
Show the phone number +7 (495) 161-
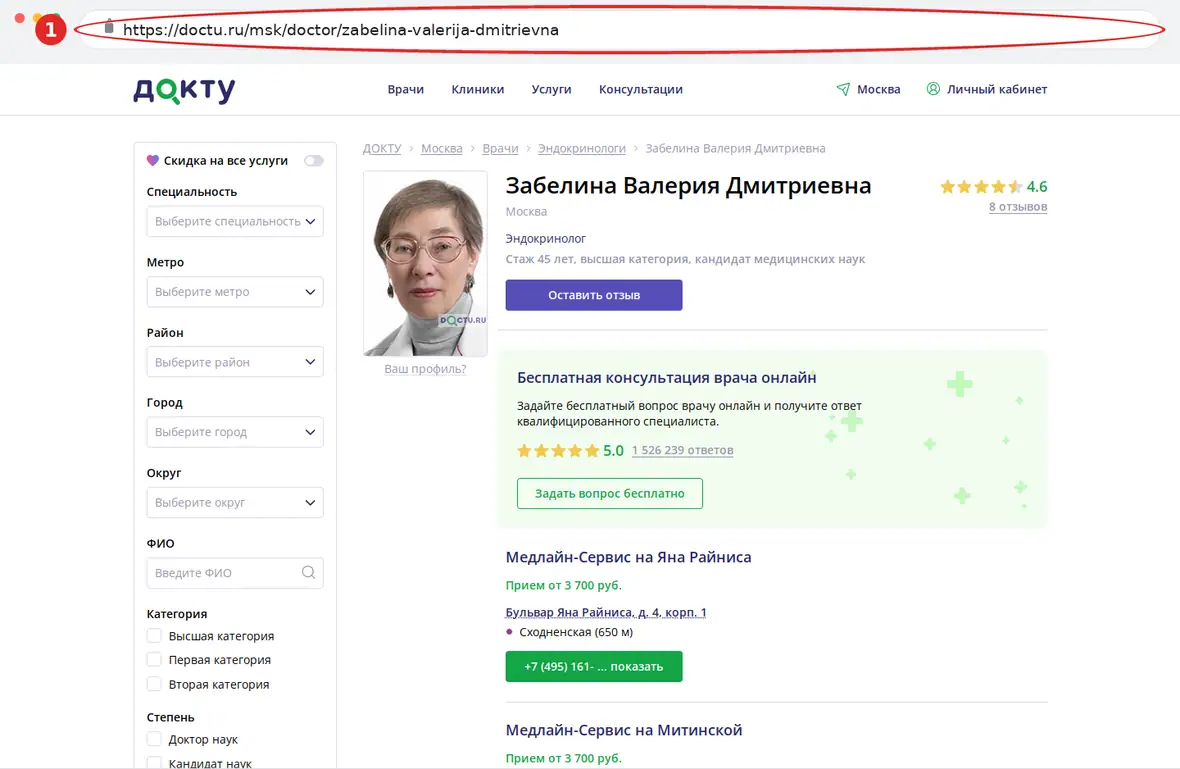594,667
